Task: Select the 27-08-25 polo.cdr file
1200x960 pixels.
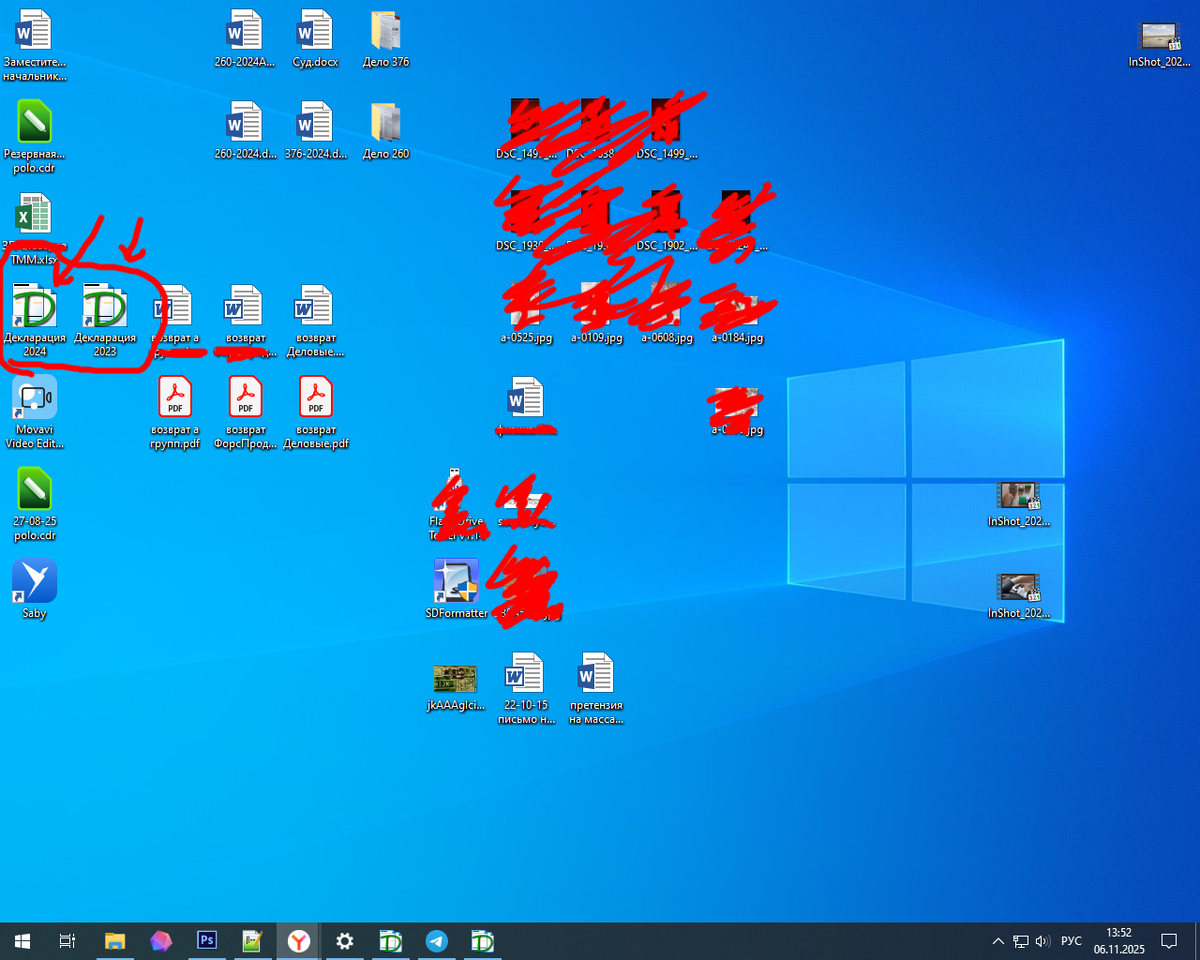Action: tap(35, 505)
